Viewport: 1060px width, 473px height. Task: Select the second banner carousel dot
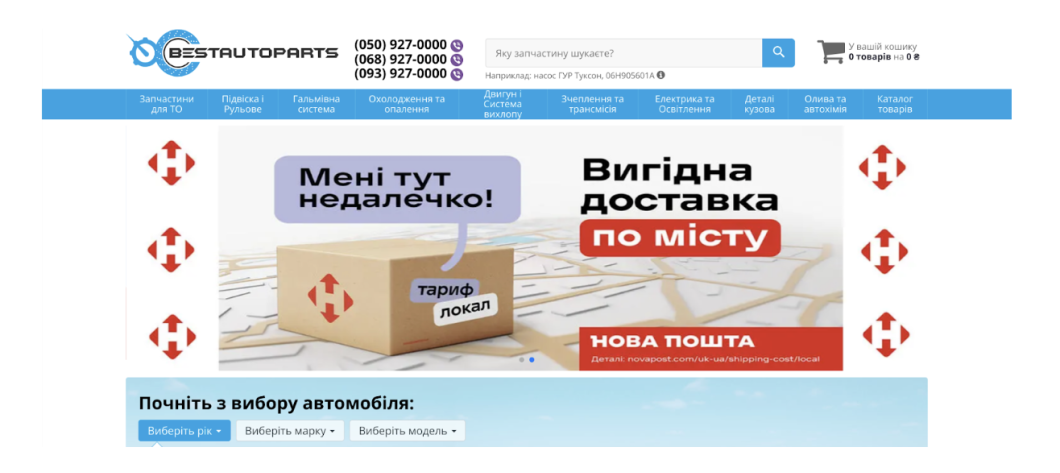[x=532, y=360]
